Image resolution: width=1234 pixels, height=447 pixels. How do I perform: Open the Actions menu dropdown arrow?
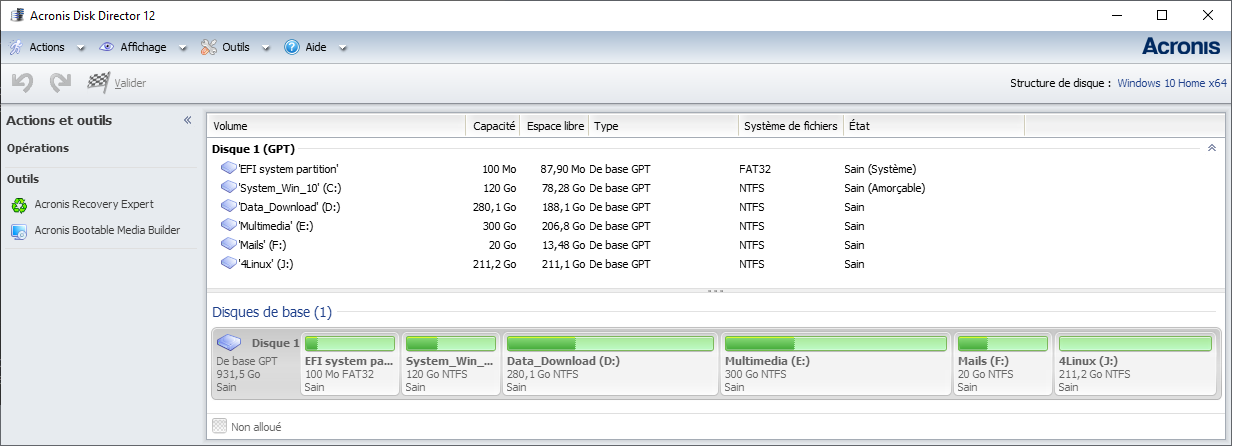click(x=80, y=47)
